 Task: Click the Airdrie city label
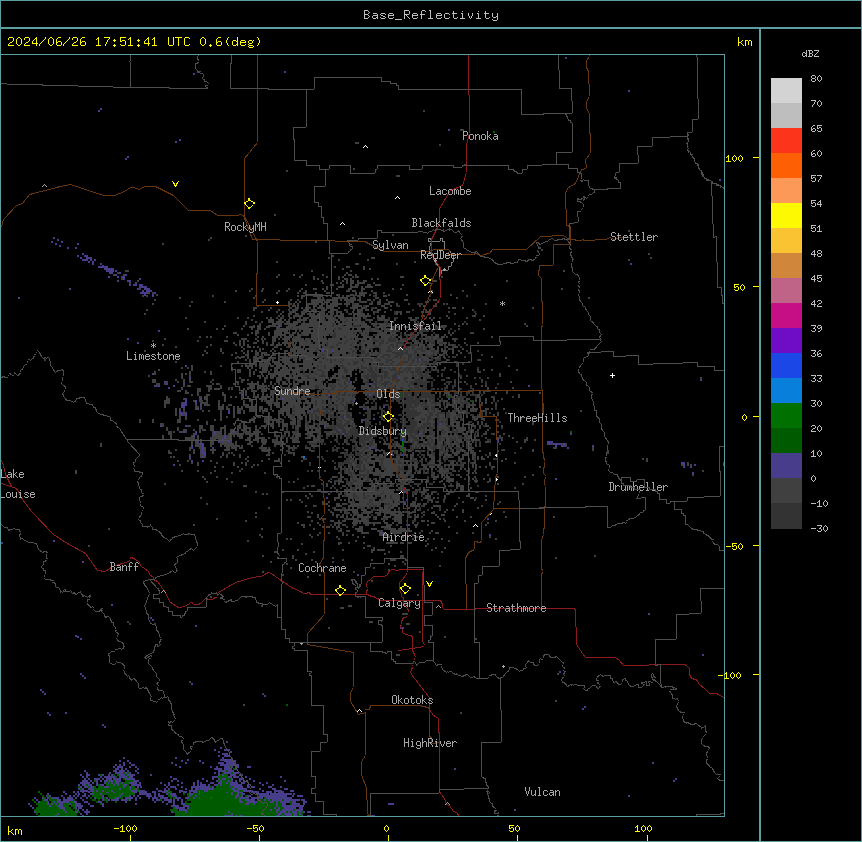point(403,537)
